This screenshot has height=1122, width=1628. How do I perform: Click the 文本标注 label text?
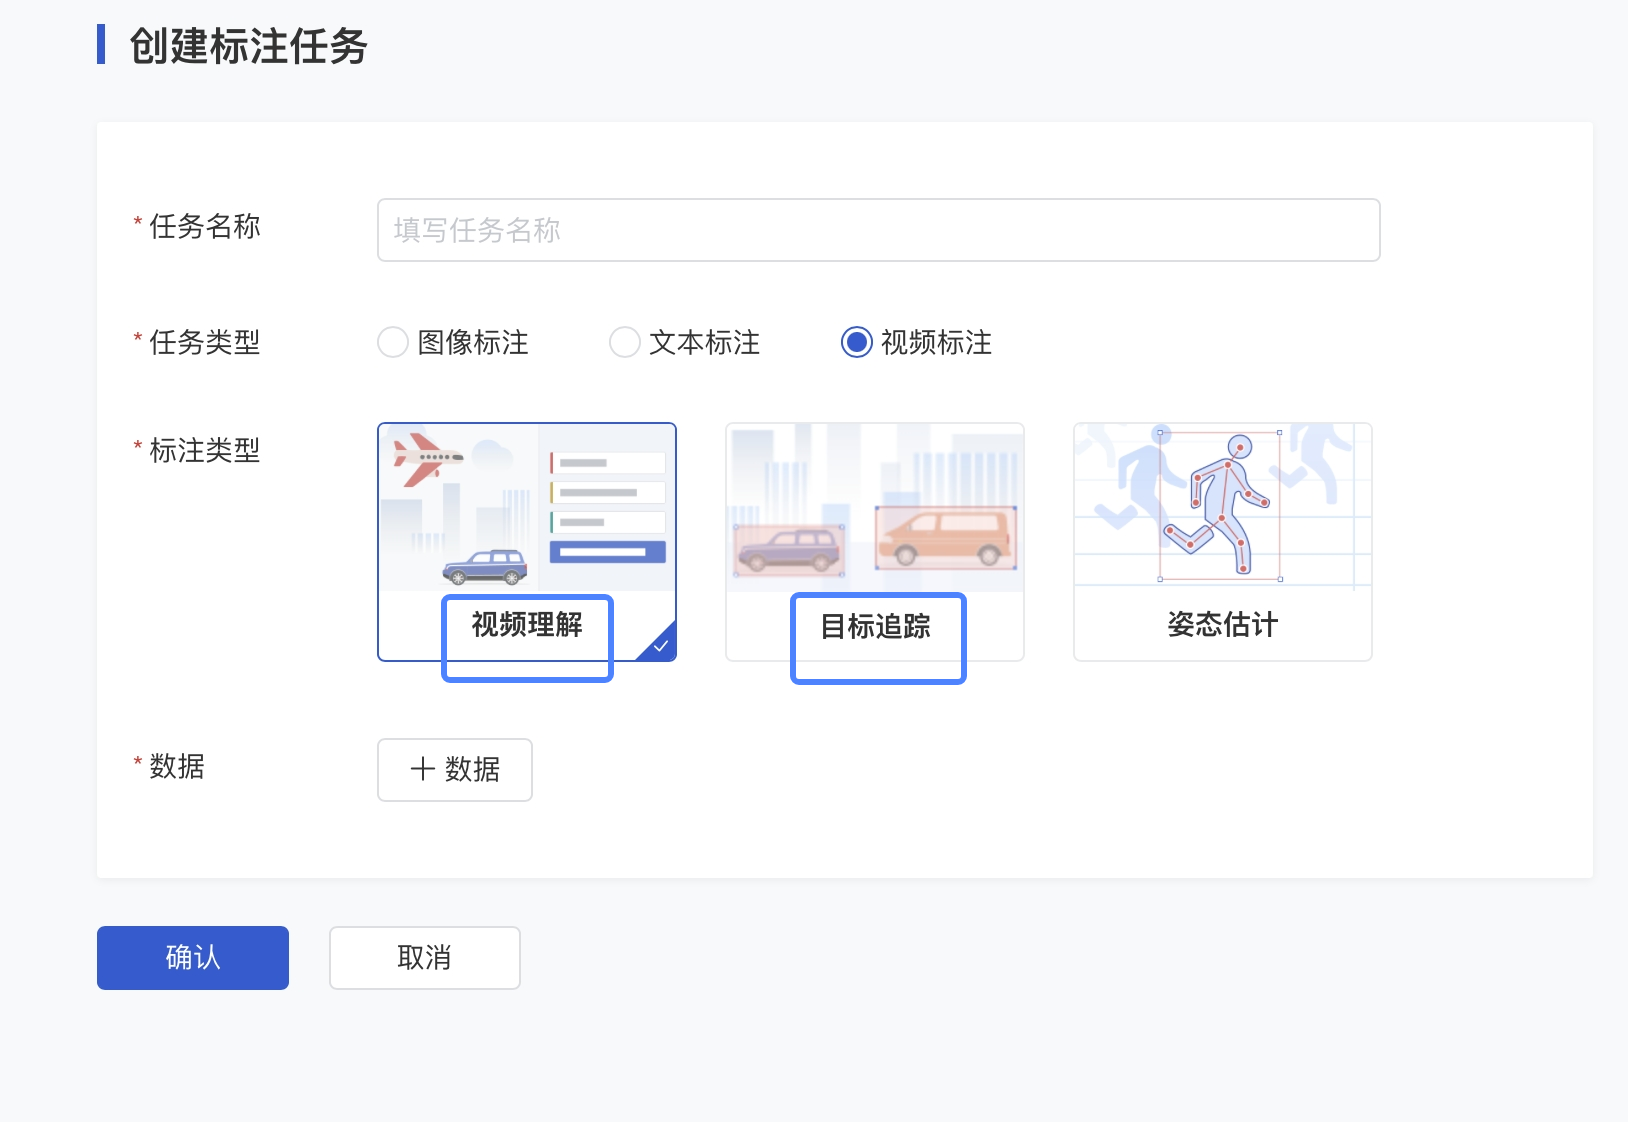pyautogui.click(x=704, y=343)
